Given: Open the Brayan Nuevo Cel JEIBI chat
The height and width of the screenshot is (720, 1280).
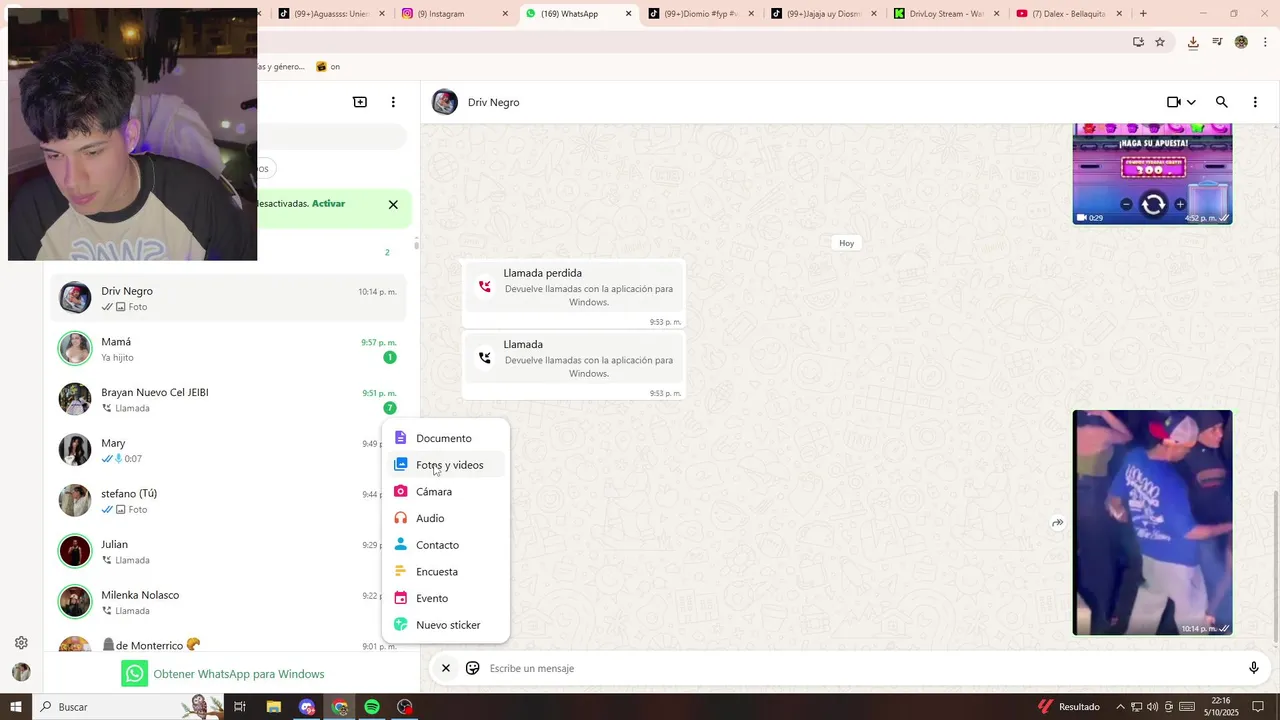Looking at the screenshot, I should pyautogui.click(x=228, y=400).
